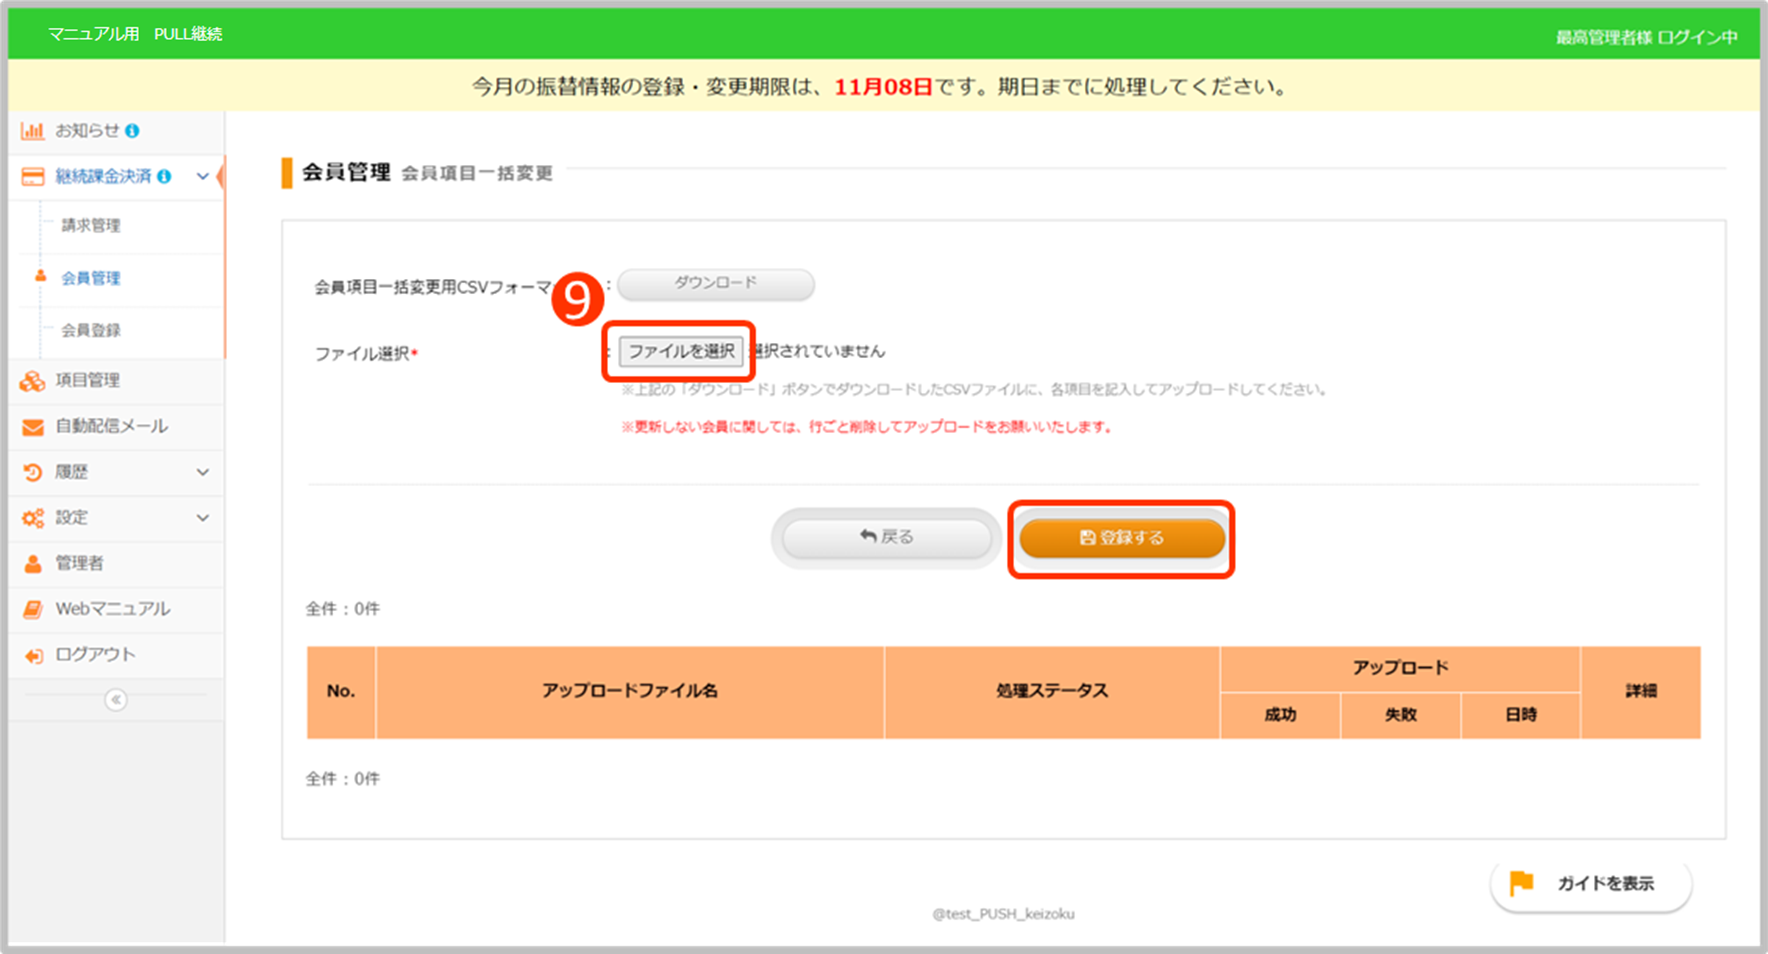Click the 自動配信メール envelope icon
1768x954 pixels.
(33, 427)
